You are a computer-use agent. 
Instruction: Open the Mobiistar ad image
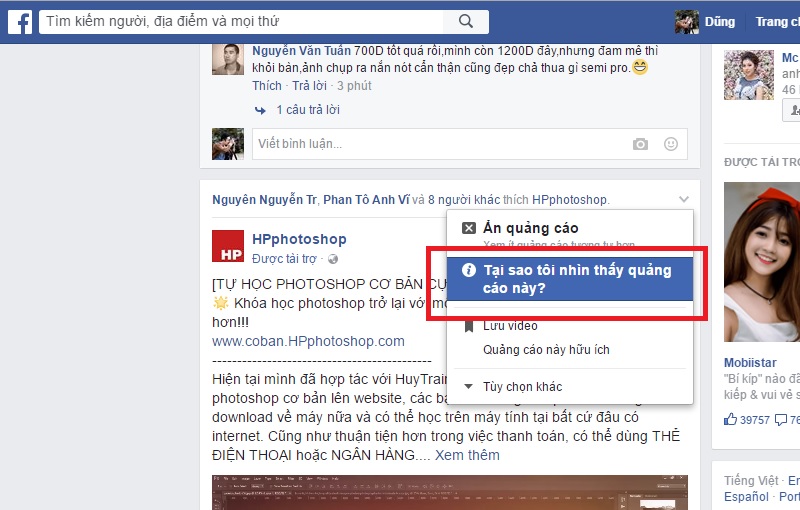pyautogui.click(x=762, y=262)
